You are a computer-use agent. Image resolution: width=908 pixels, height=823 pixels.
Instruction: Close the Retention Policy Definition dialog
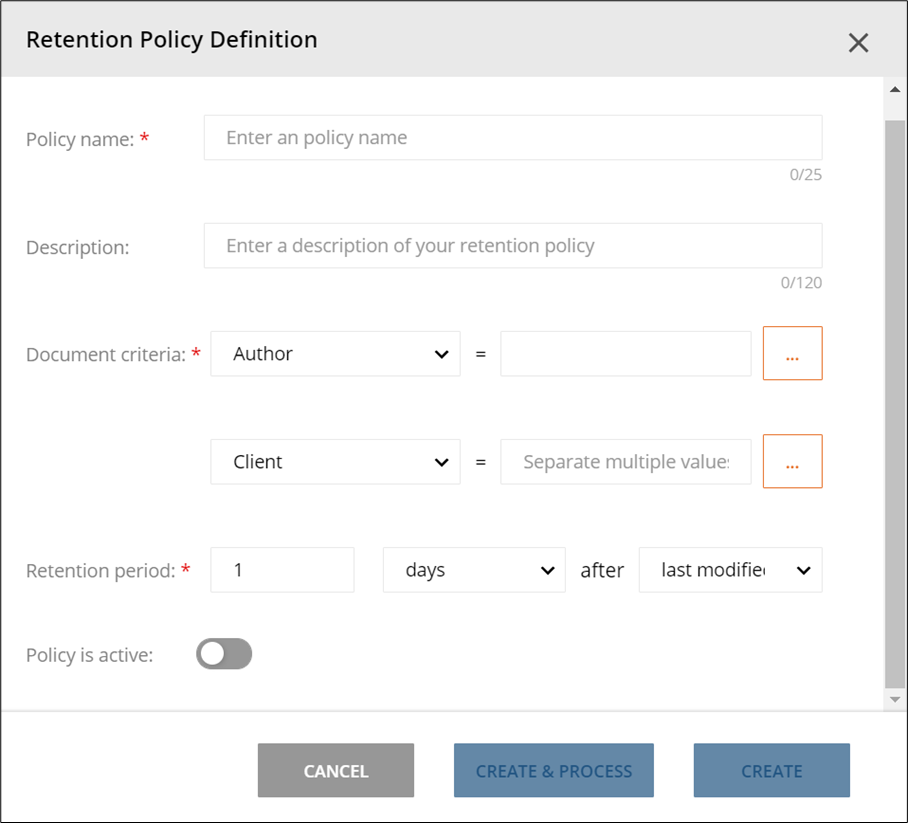coord(858,42)
